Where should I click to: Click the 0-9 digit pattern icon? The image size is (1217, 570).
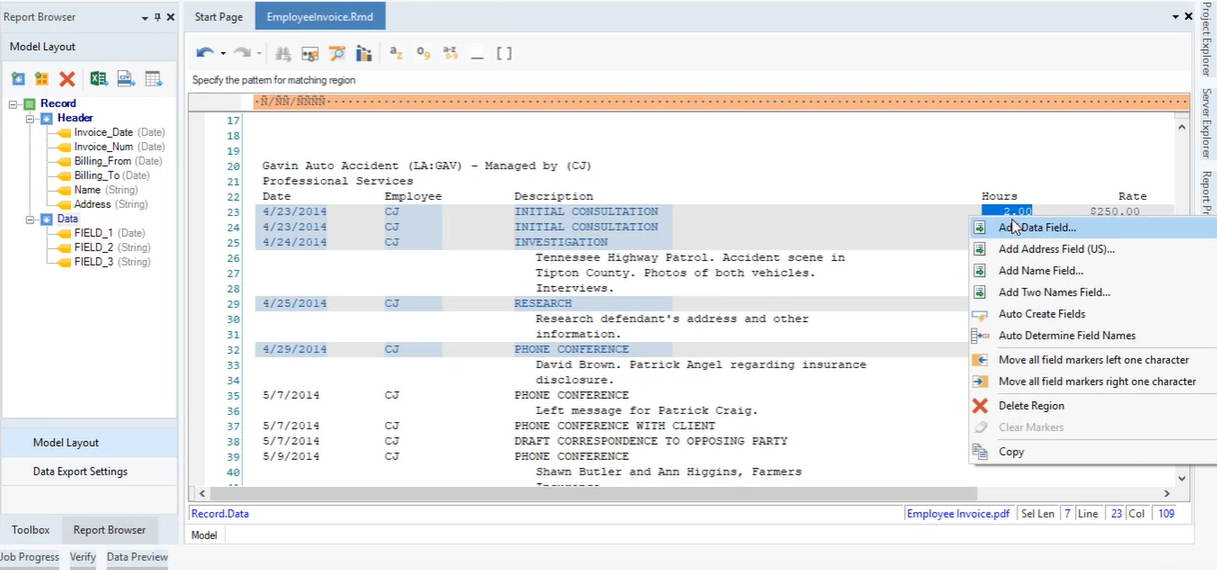pyautogui.click(x=423, y=54)
